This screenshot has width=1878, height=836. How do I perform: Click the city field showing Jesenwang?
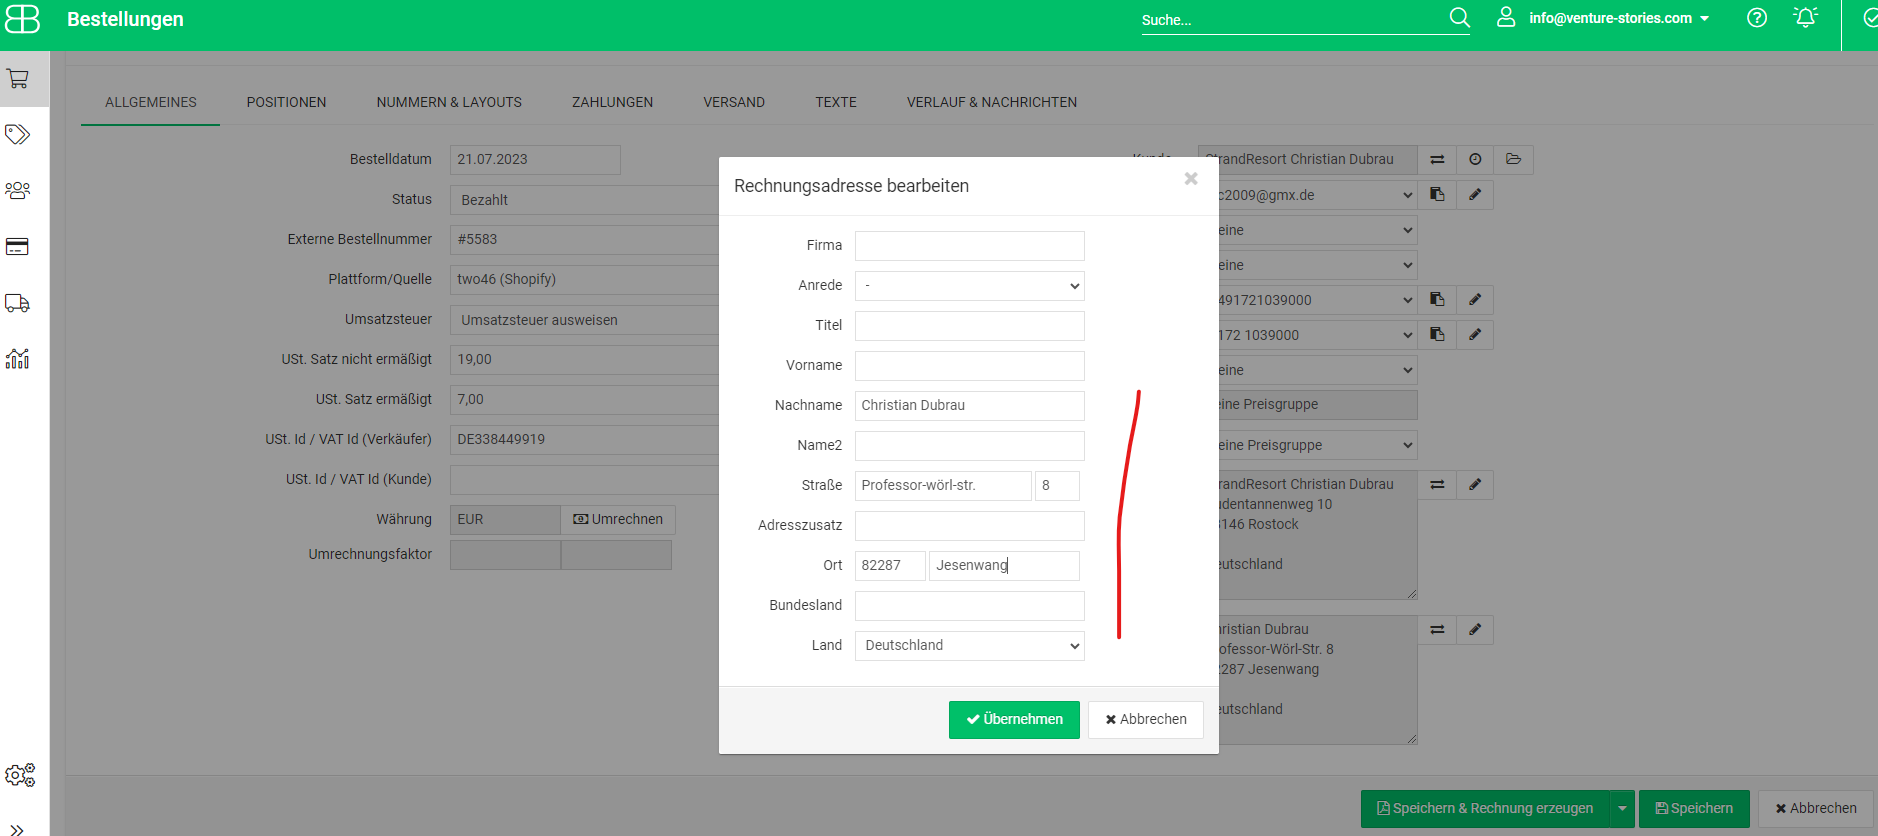pos(1004,566)
